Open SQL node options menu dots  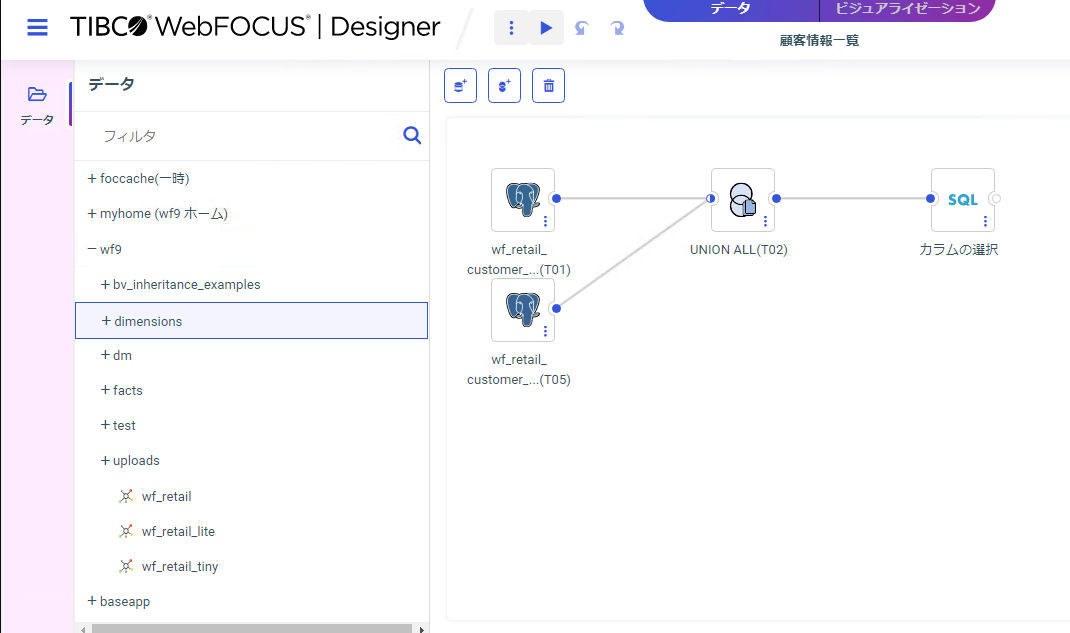click(985, 221)
